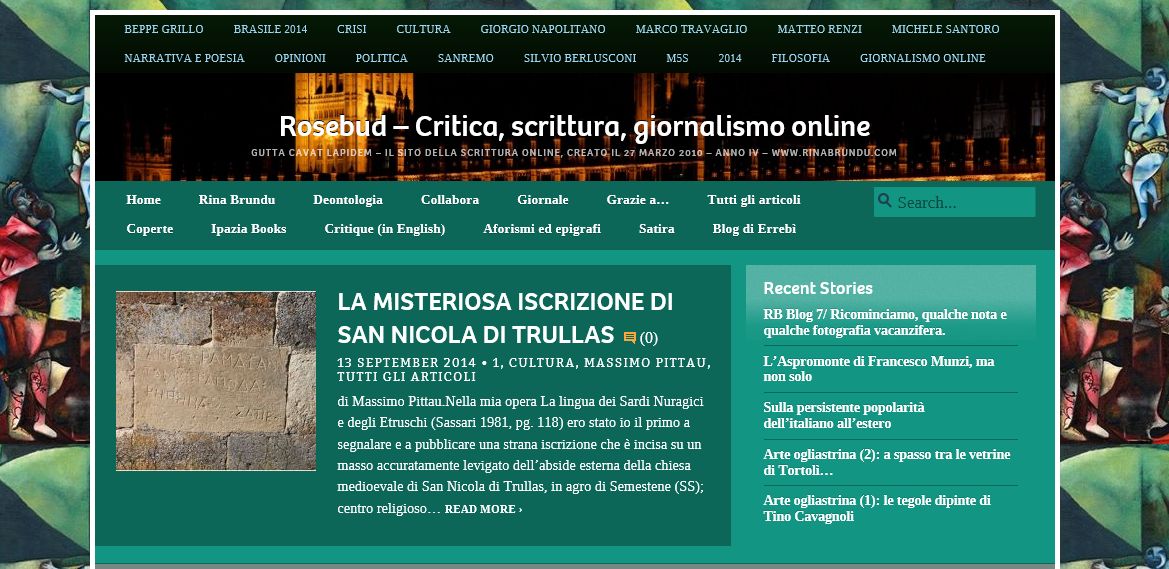Click the Rosebud site title header
This screenshot has width=1169, height=569.
click(574, 127)
